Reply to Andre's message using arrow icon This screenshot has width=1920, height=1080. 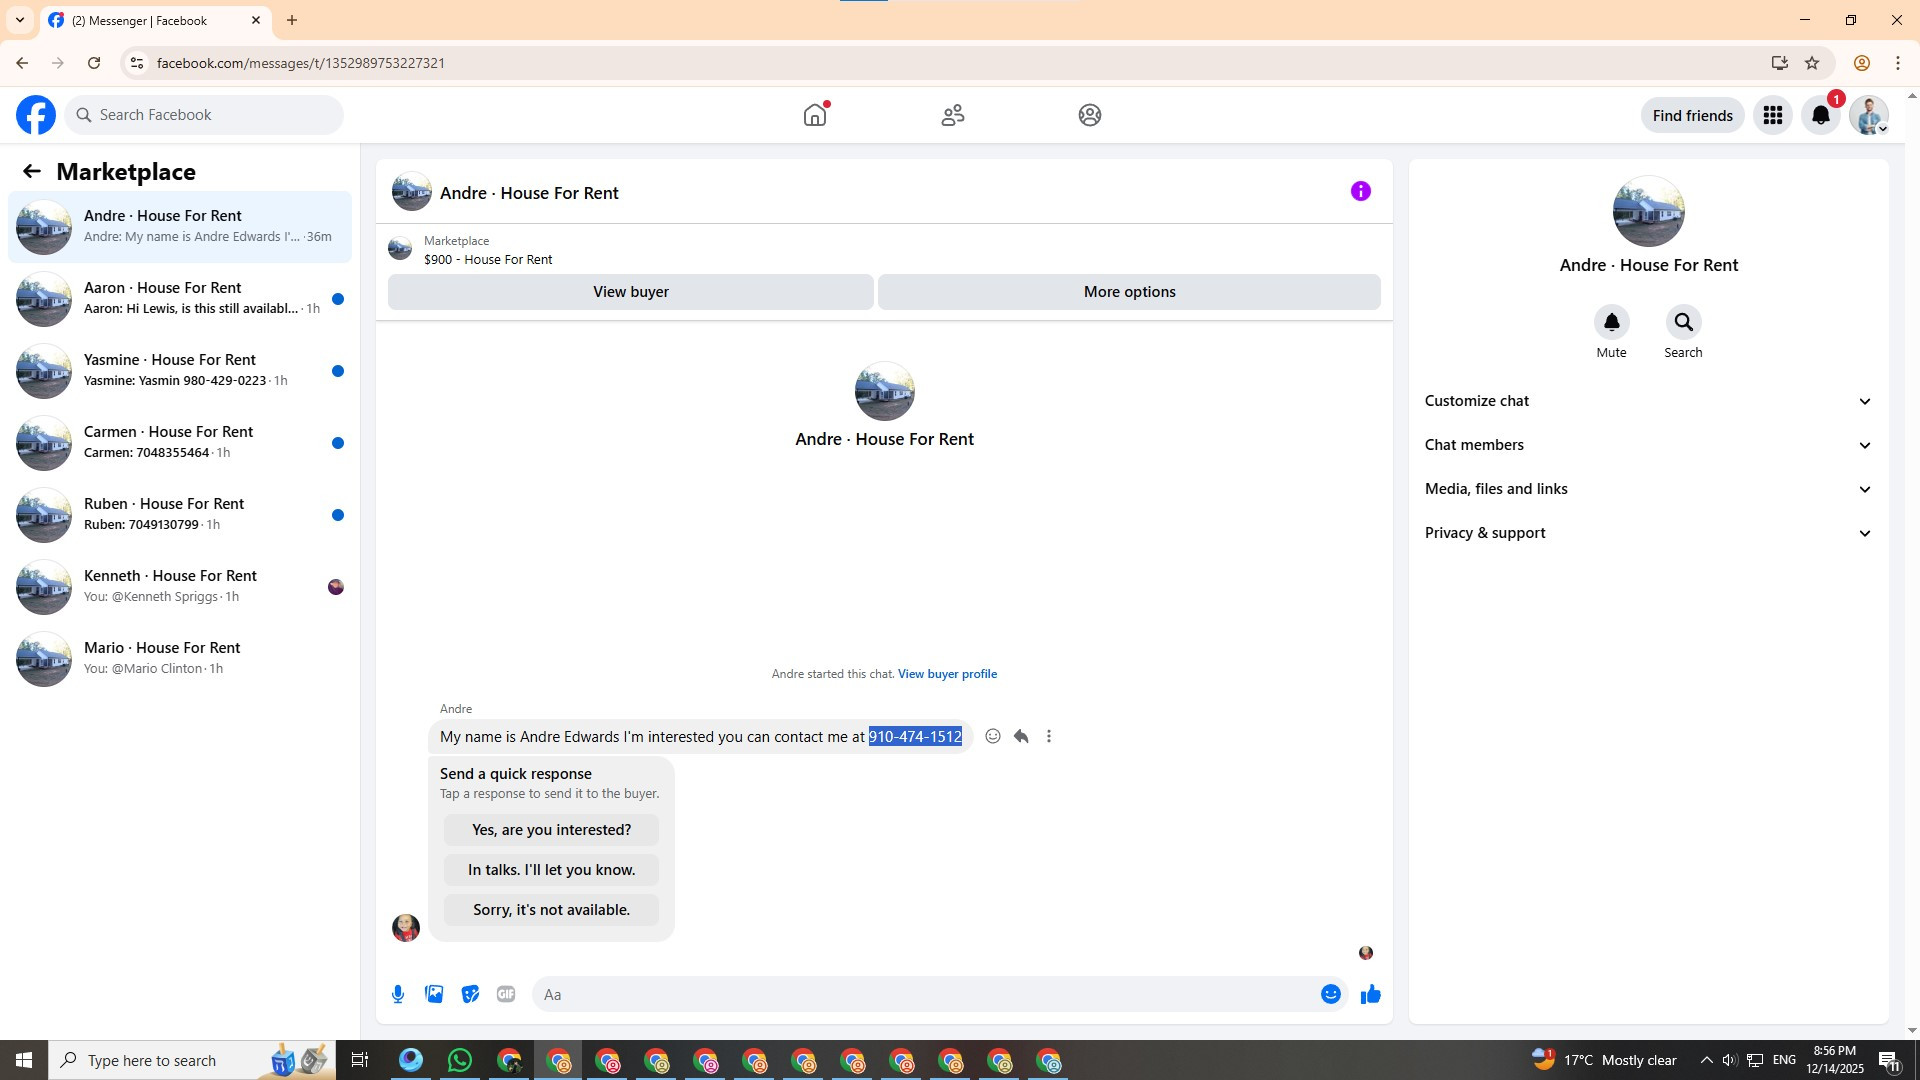coord(1021,737)
